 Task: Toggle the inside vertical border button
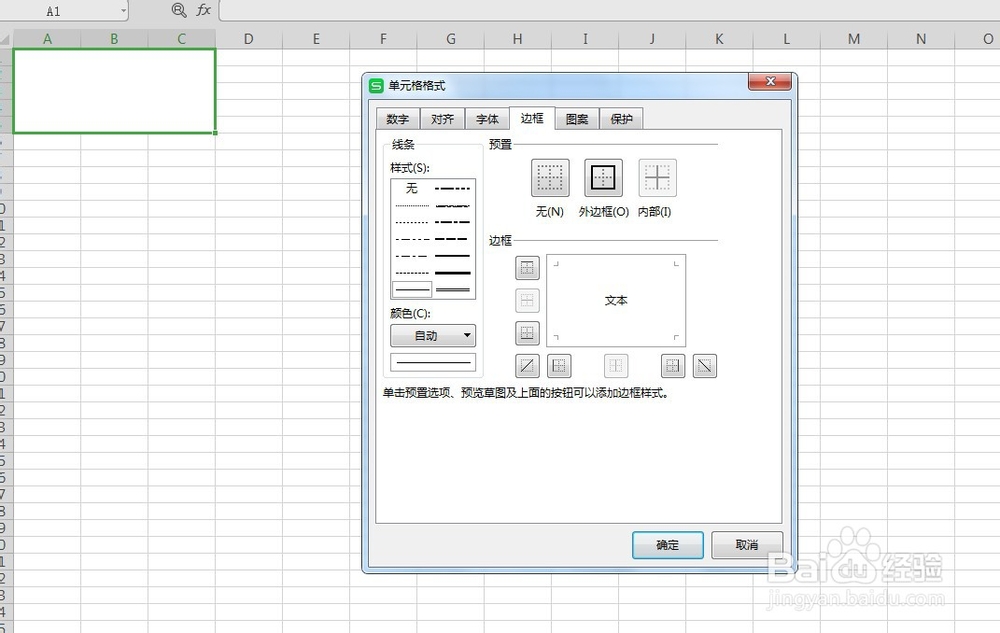pyautogui.click(x=616, y=366)
